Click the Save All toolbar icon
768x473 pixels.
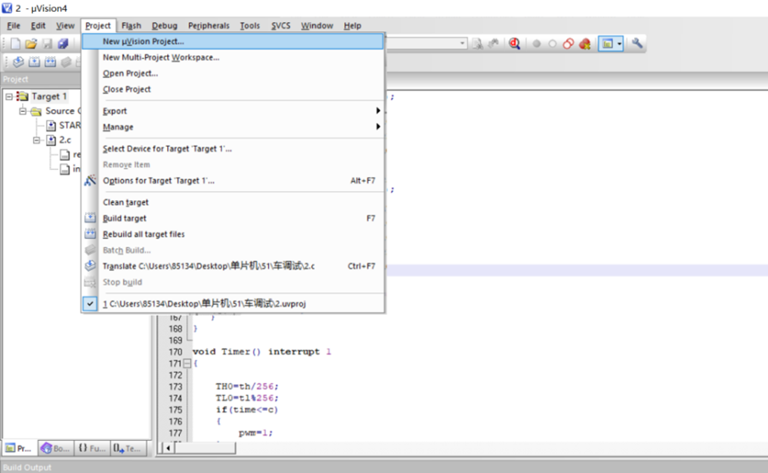click(63, 44)
